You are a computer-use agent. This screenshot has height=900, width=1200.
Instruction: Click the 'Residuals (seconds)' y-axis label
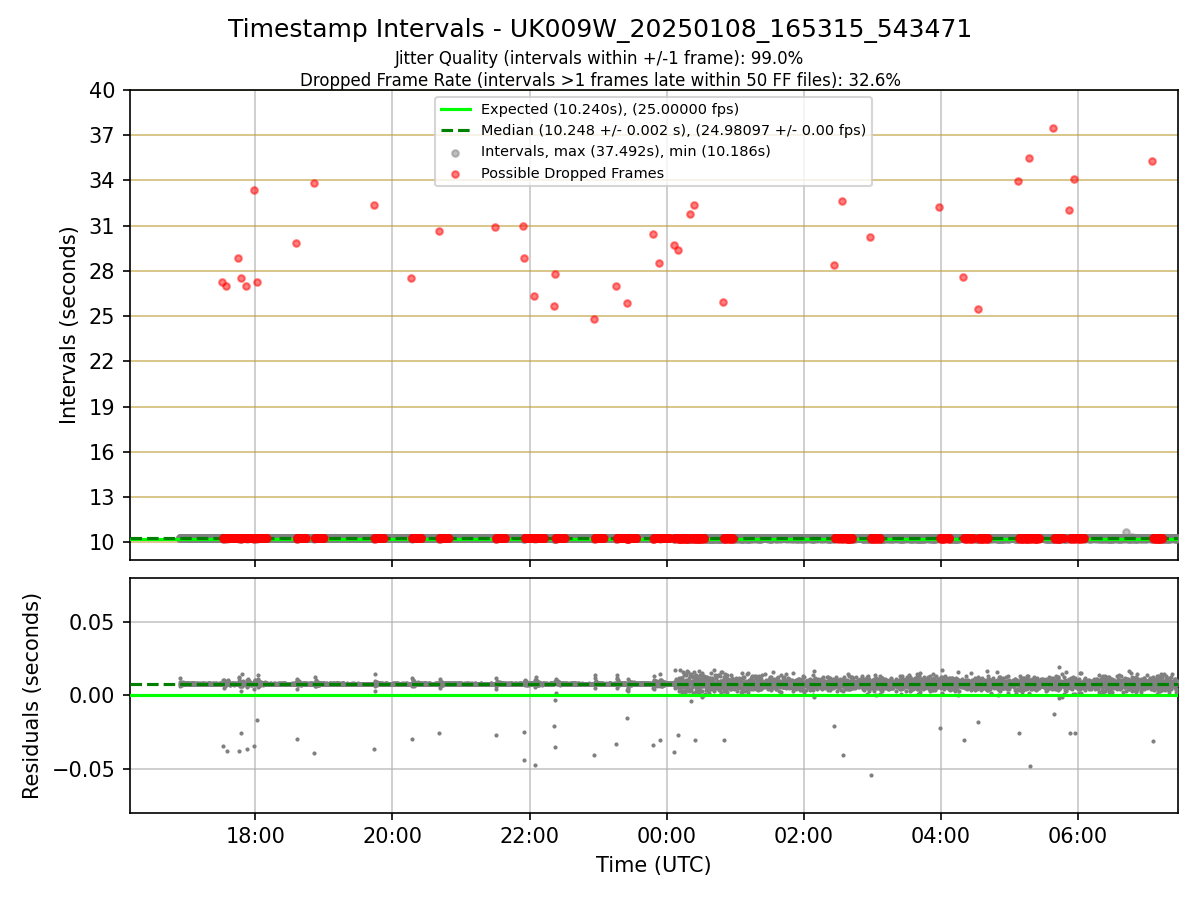click(x=32, y=696)
